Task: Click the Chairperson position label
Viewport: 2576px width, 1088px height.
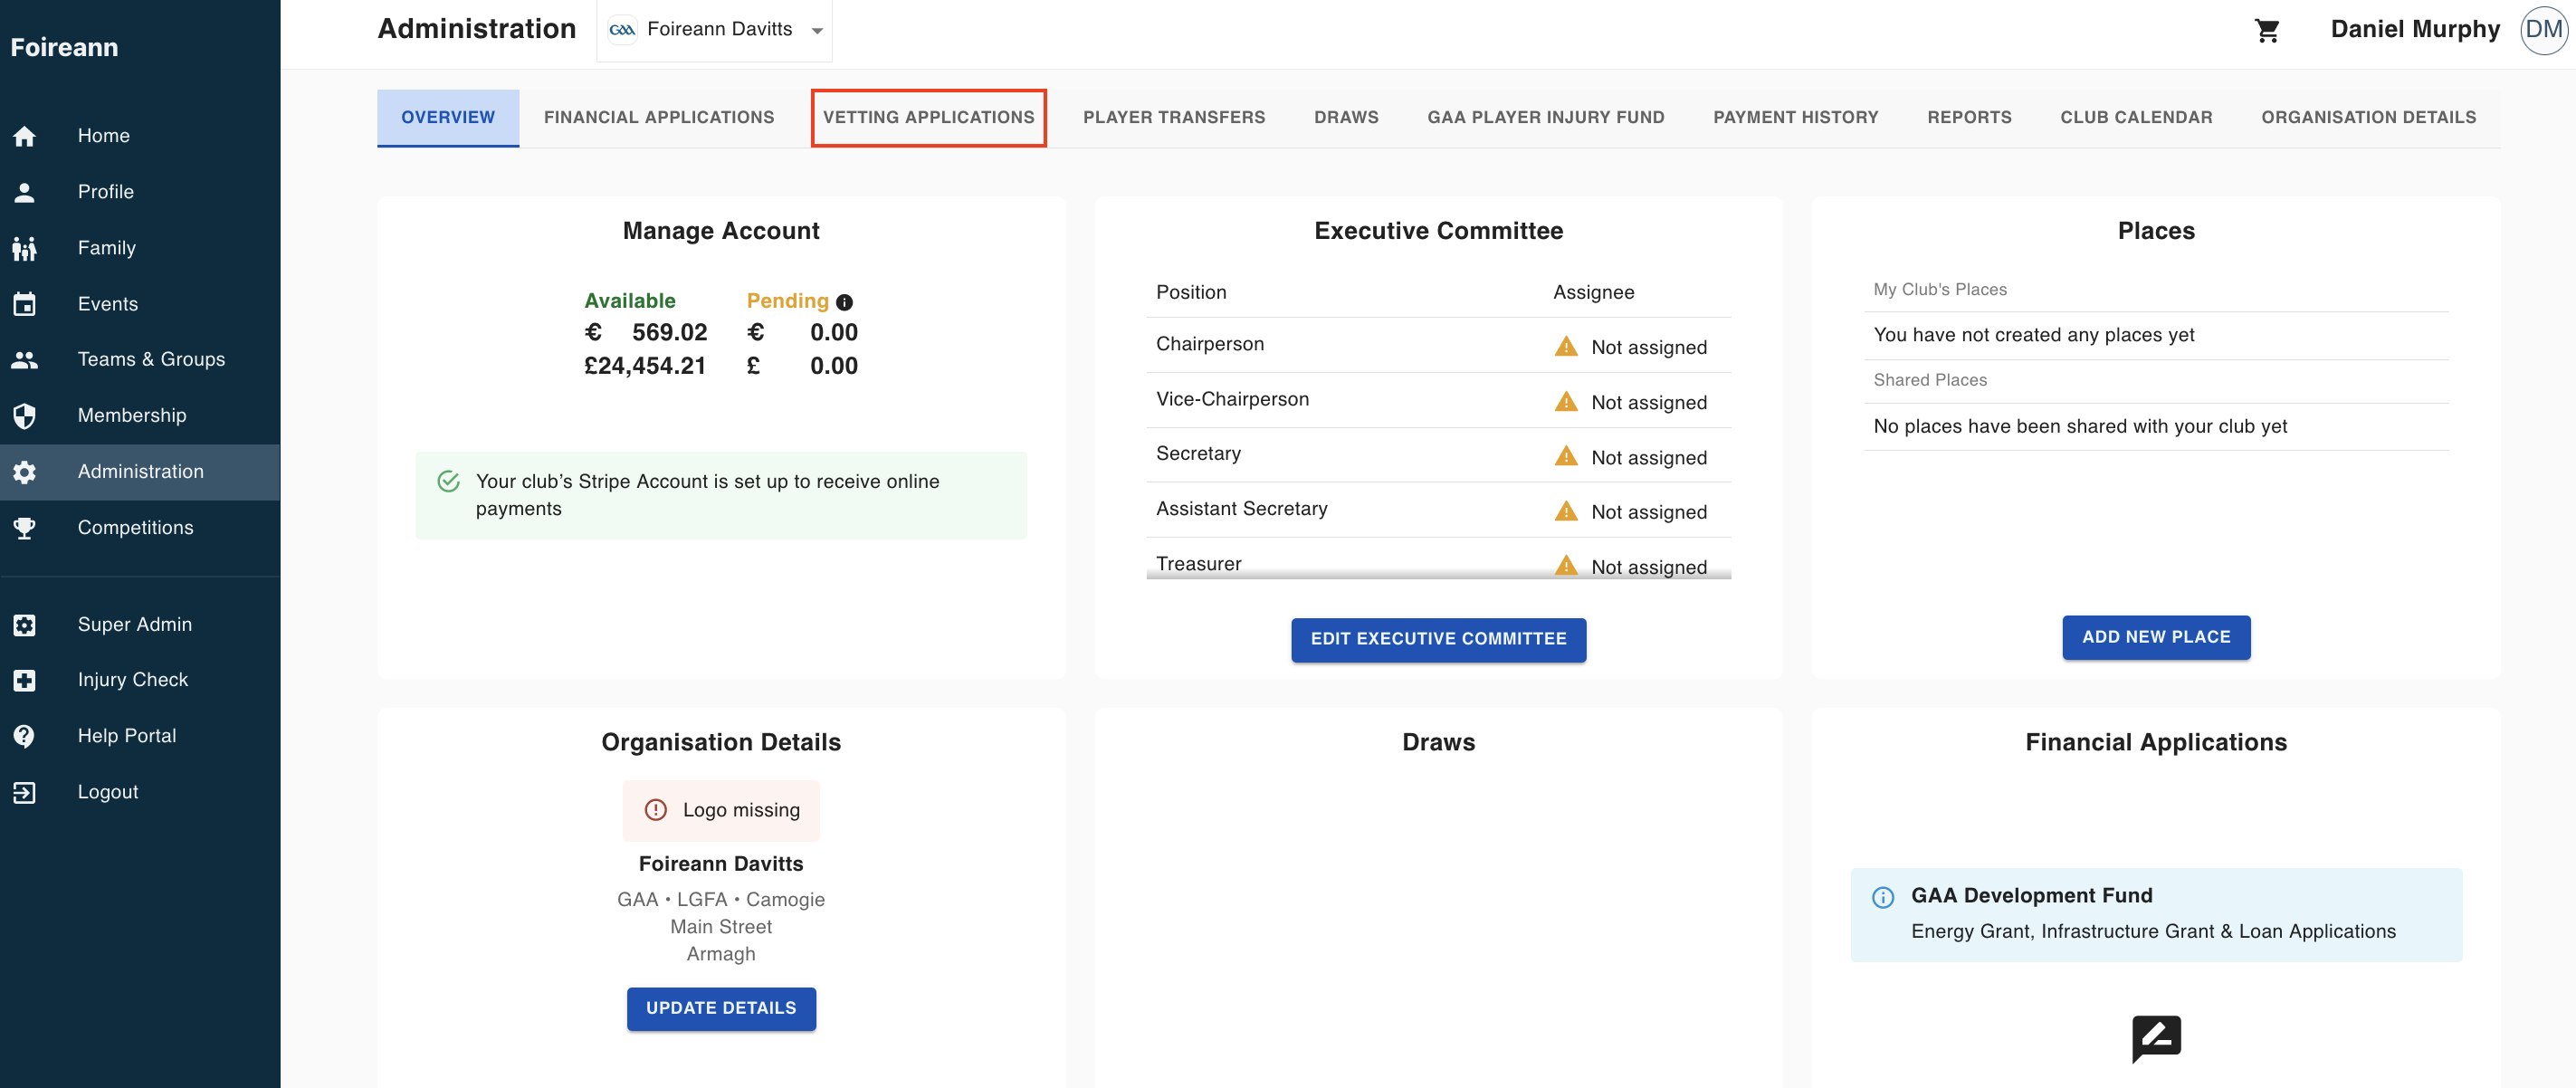Action: 1210,344
